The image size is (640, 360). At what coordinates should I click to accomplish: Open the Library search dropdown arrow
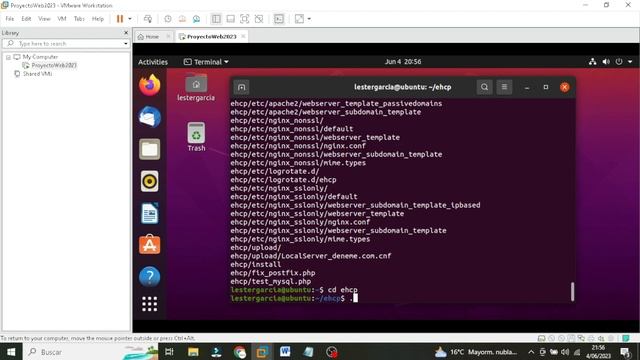coord(126,43)
